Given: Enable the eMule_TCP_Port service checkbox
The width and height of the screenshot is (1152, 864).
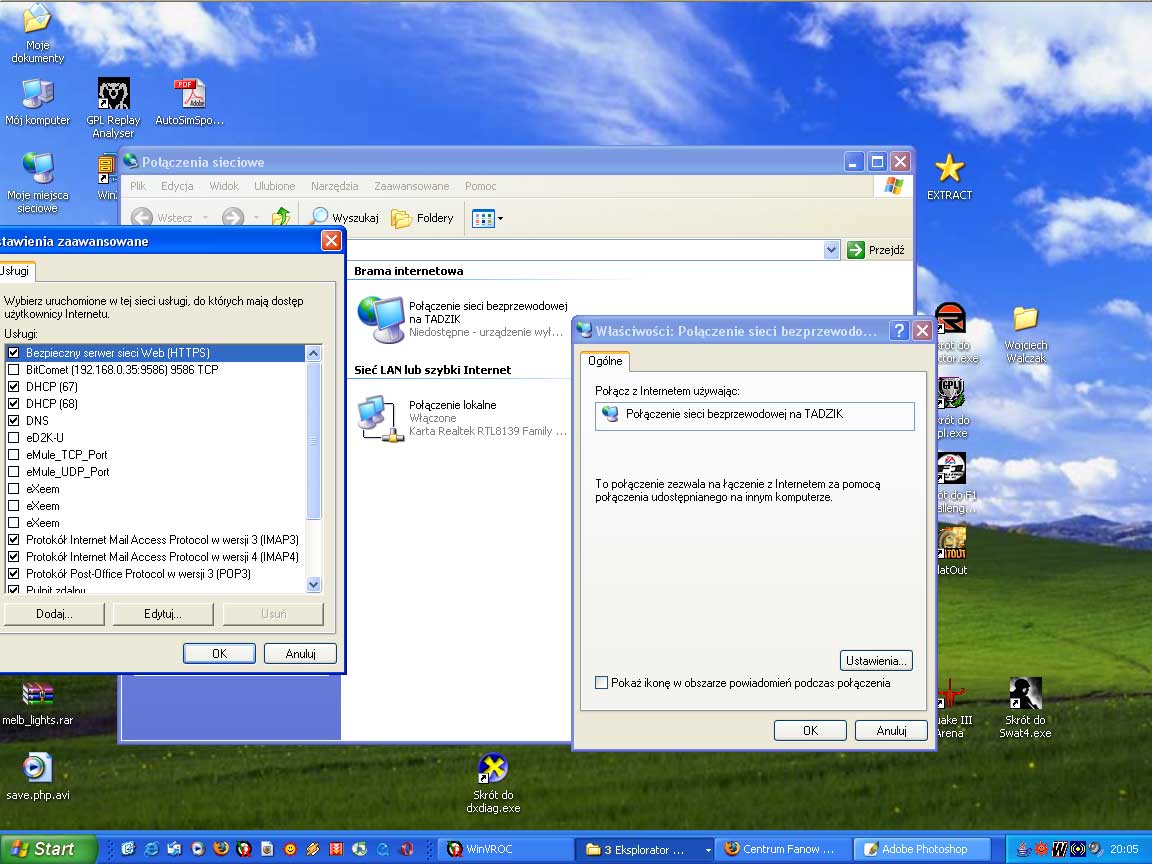Looking at the screenshot, I should [x=14, y=455].
